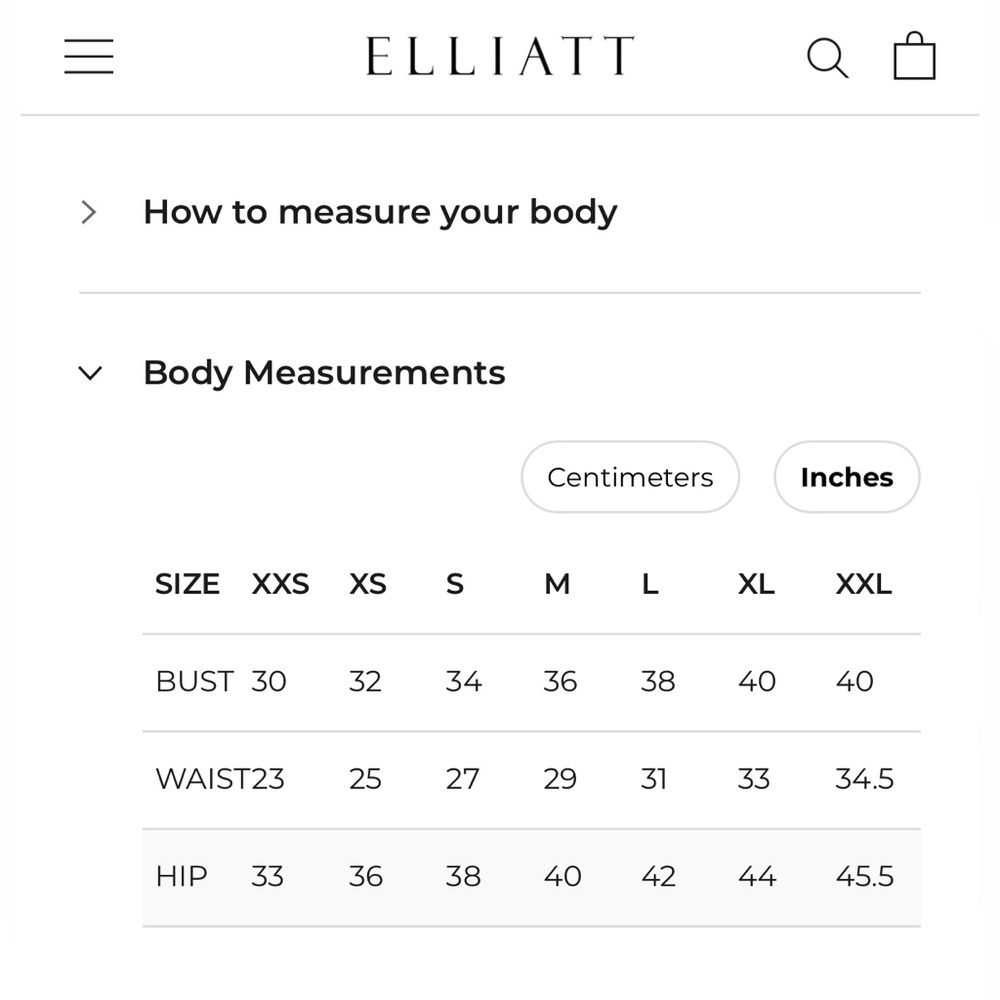The image size is (1000, 1000).
Task: Click the ELLIATT logo
Action: 500,56
